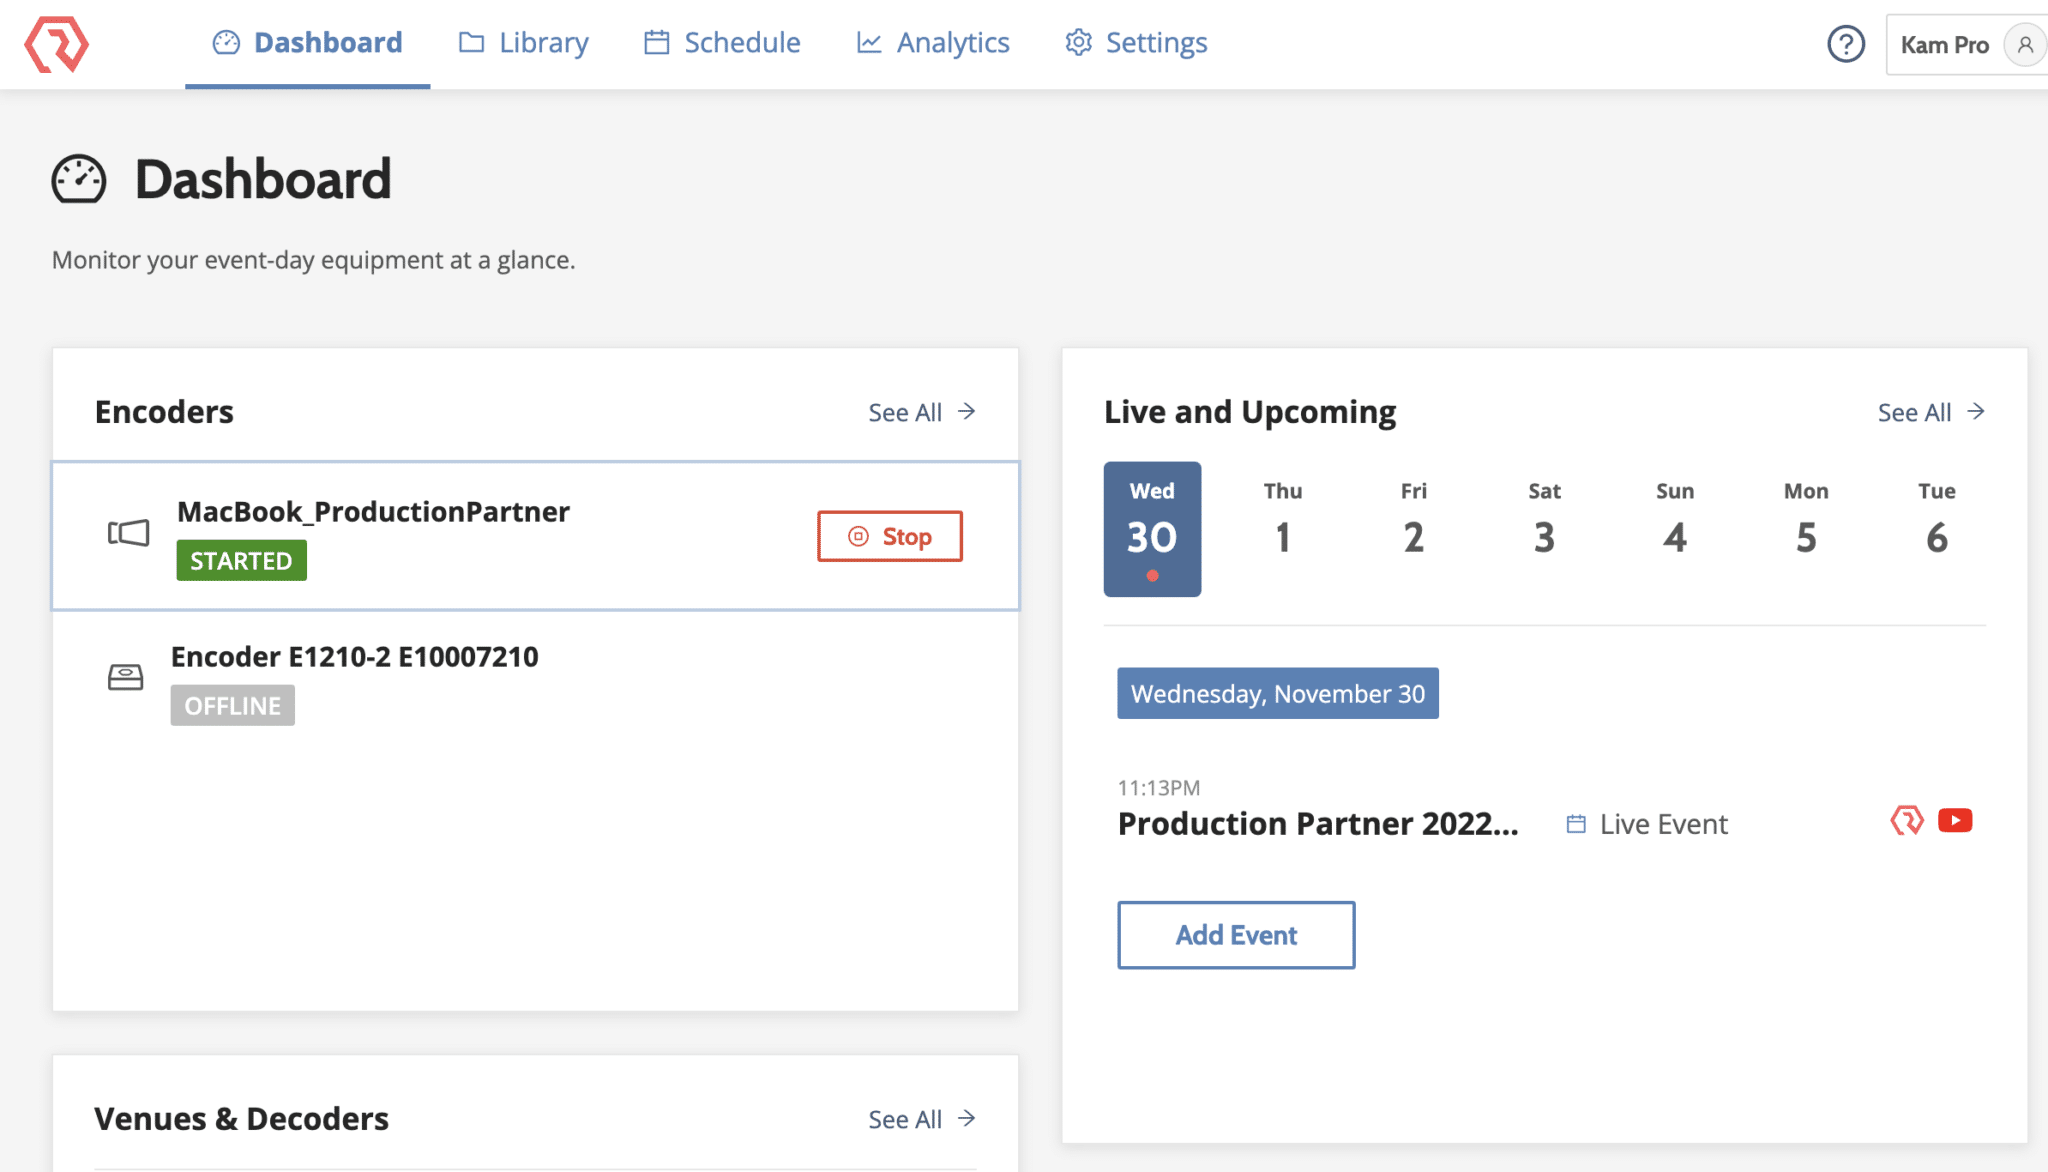Open the Library tab
This screenshot has height=1172, width=2048.
click(524, 43)
